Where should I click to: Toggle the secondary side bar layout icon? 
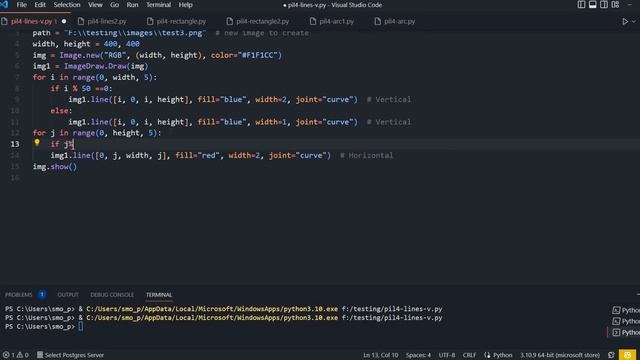(604, 4)
